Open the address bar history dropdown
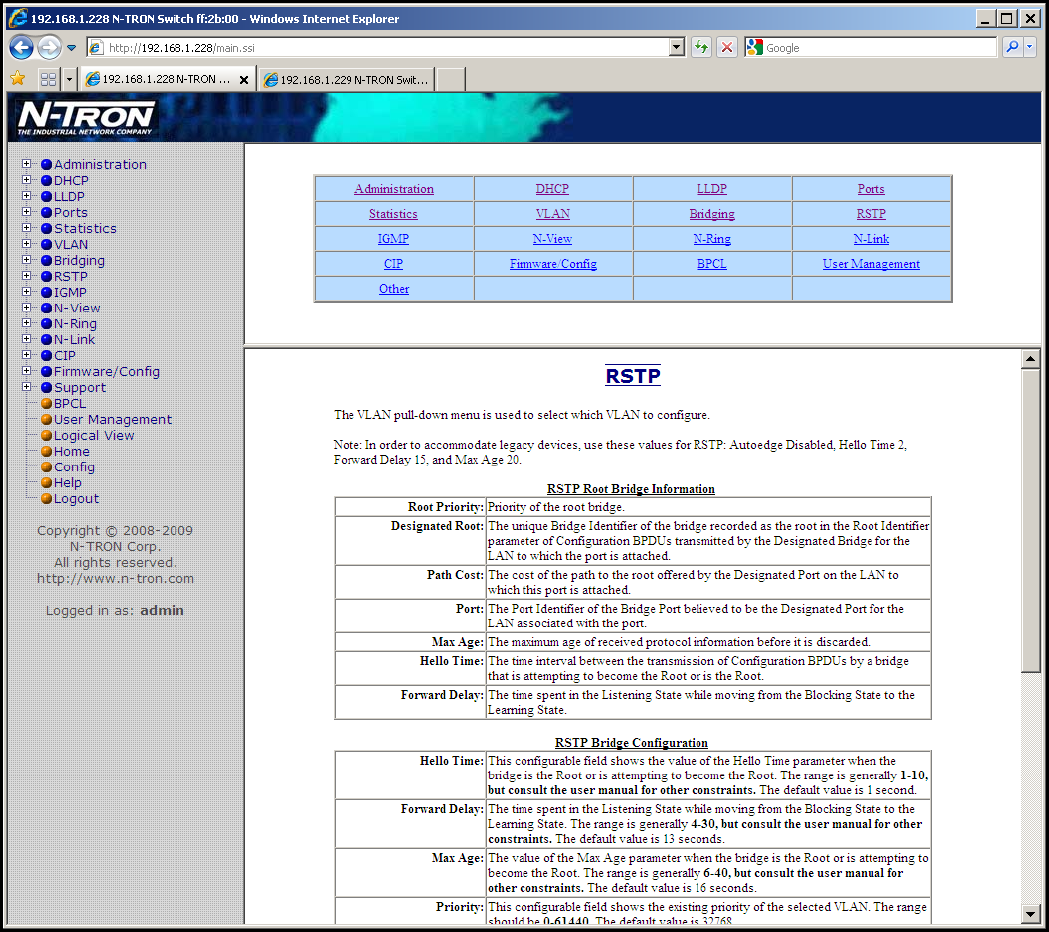This screenshot has width=1049, height=932. pyautogui.click(x=677, y=48)
